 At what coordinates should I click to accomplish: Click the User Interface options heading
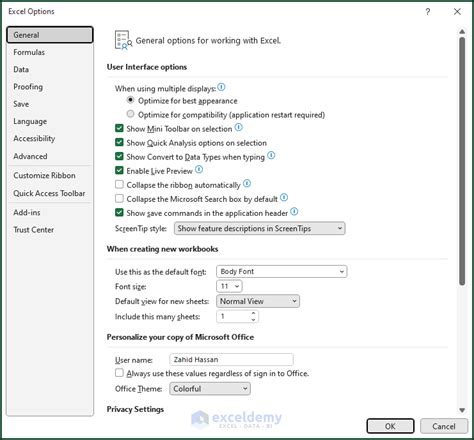147,67
